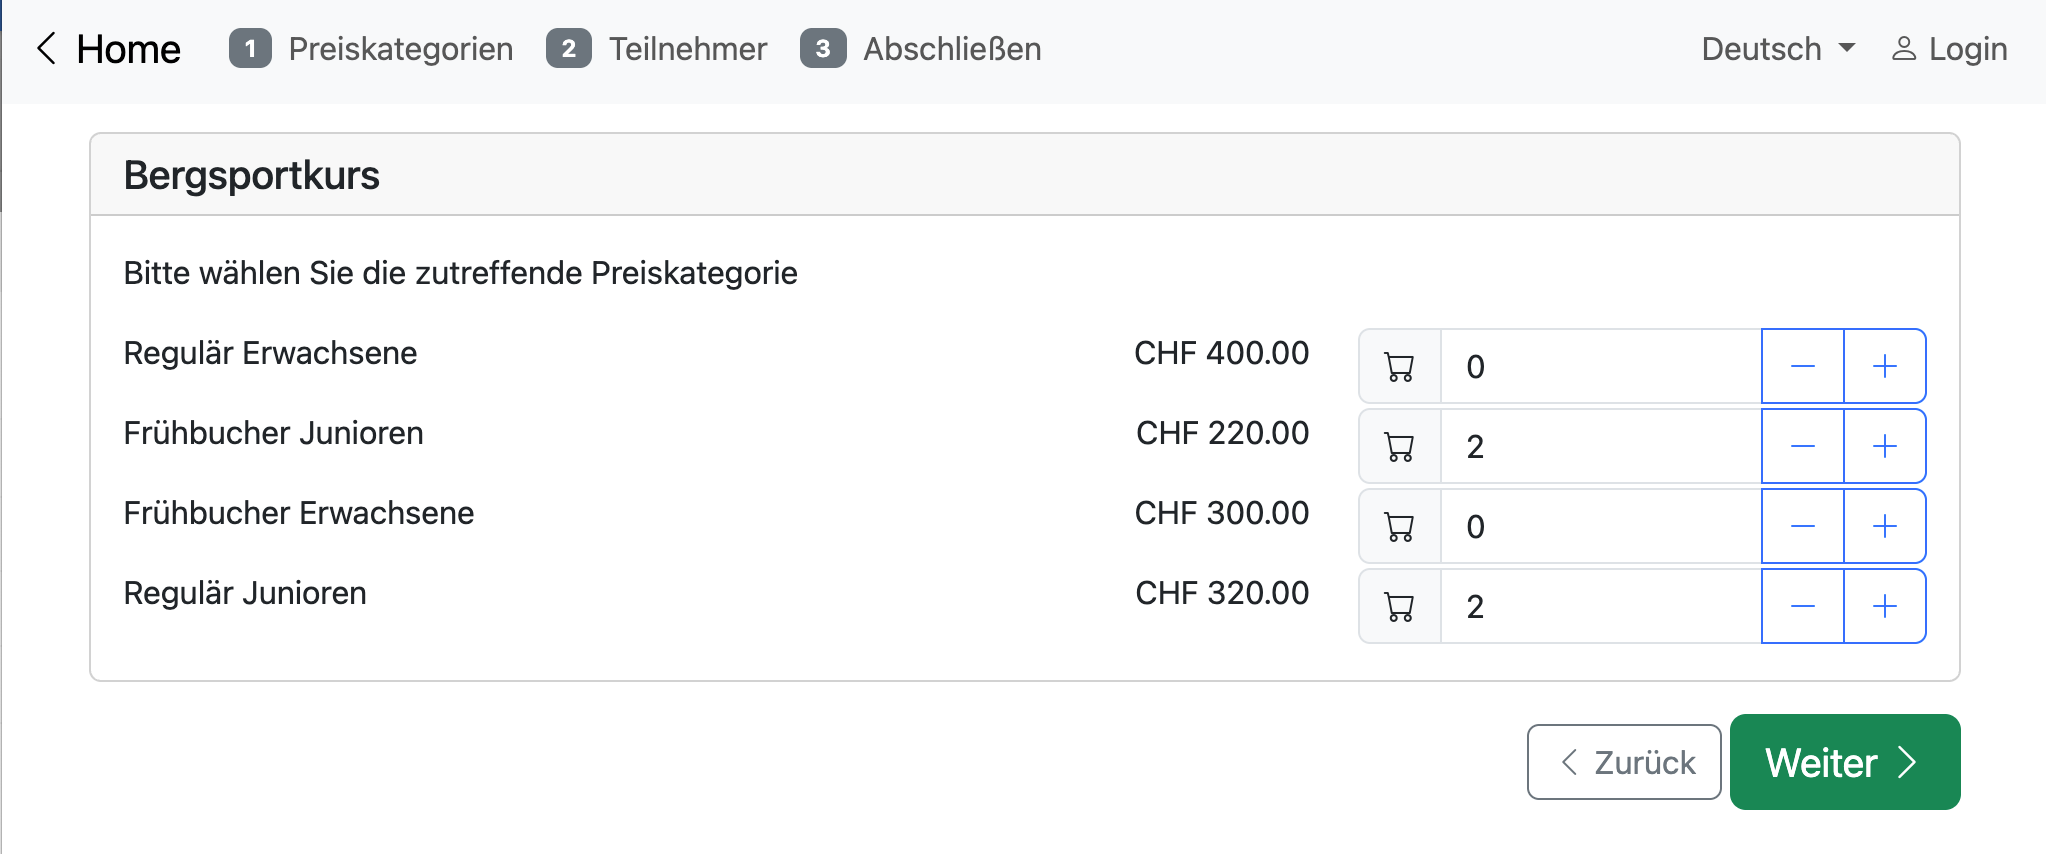Click cart icon for Regulär Junioren
Viewport: 2046px width, 854px height.
coord(1400,607)
